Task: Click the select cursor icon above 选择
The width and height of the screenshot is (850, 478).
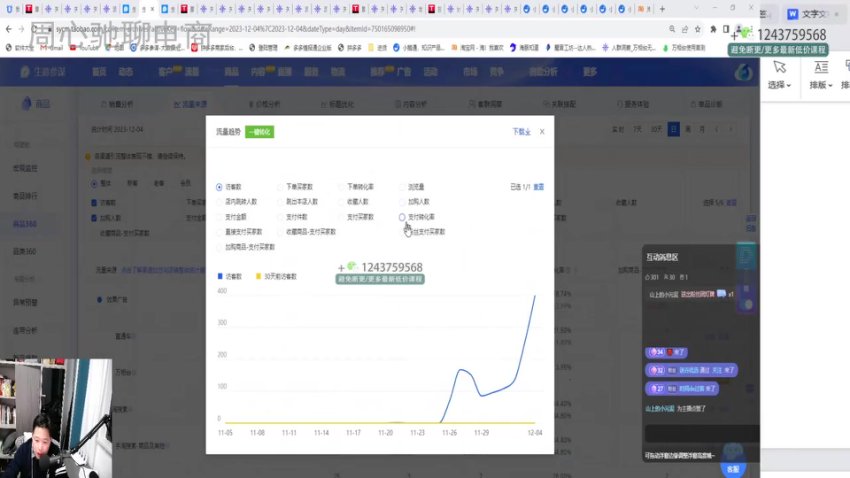Action: 779,67
